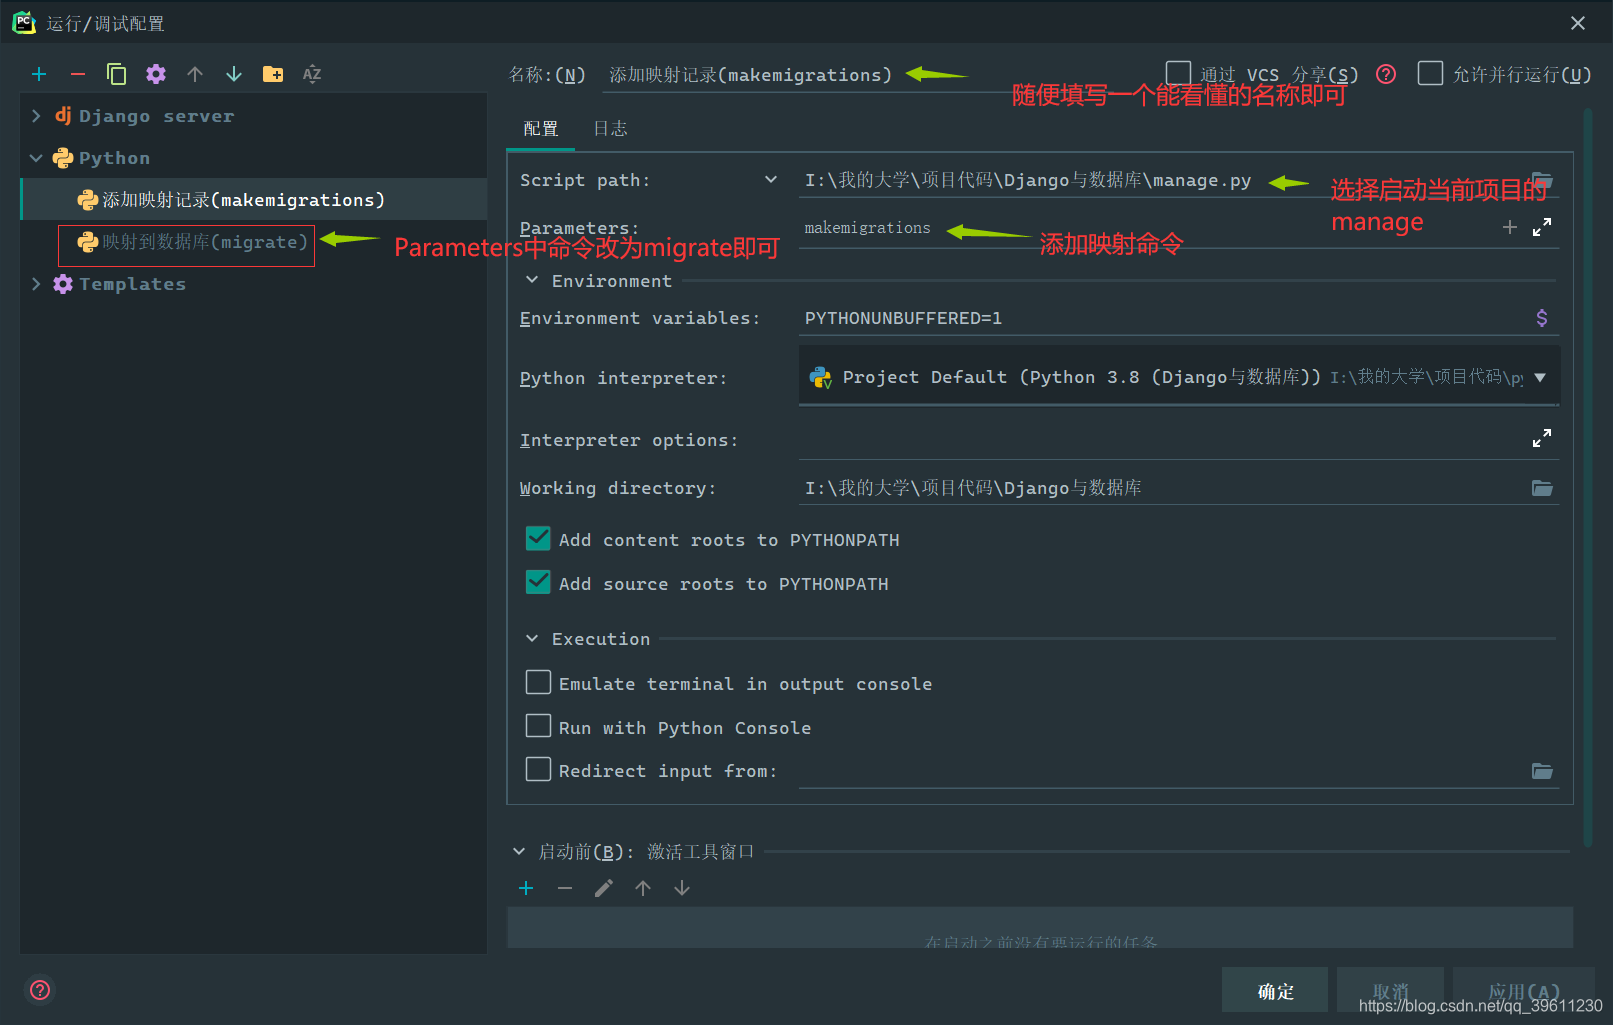Add parameter macro with plus icon
The height and width of the screenshot is (1025, 1613).
click(x=1510, y=227)
